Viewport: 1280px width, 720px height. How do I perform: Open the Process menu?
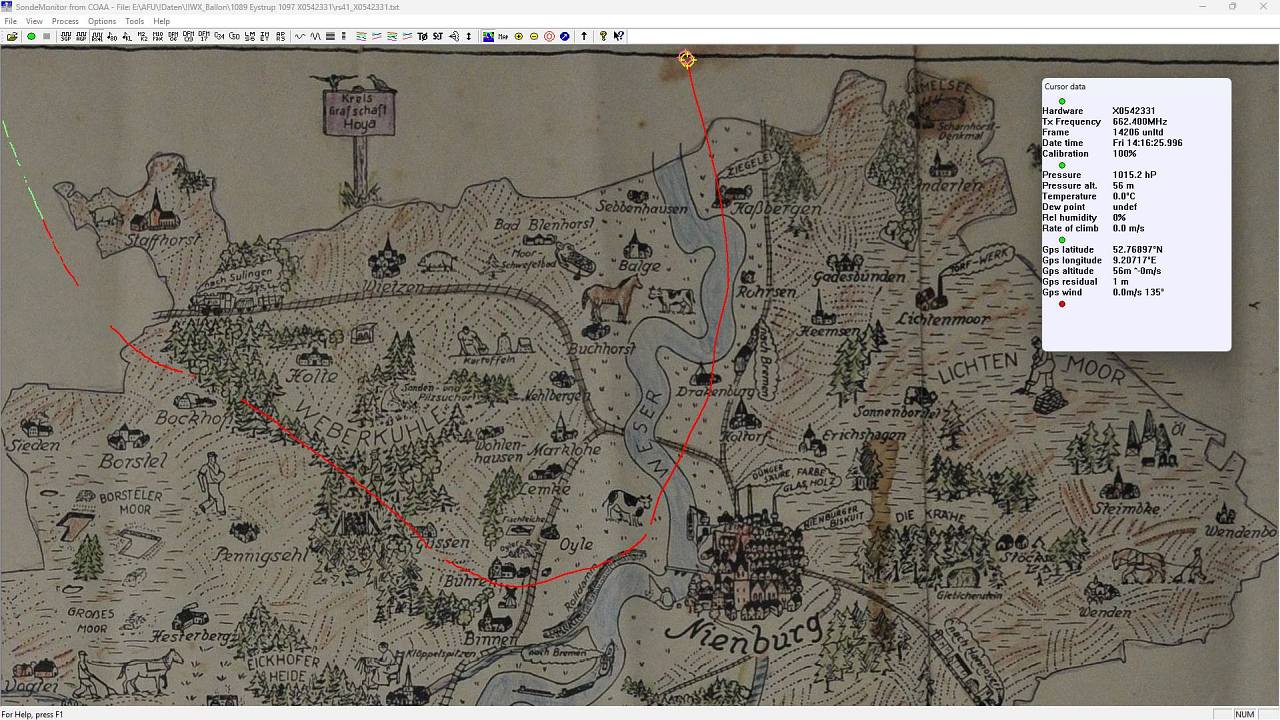(x=65, y=21)
